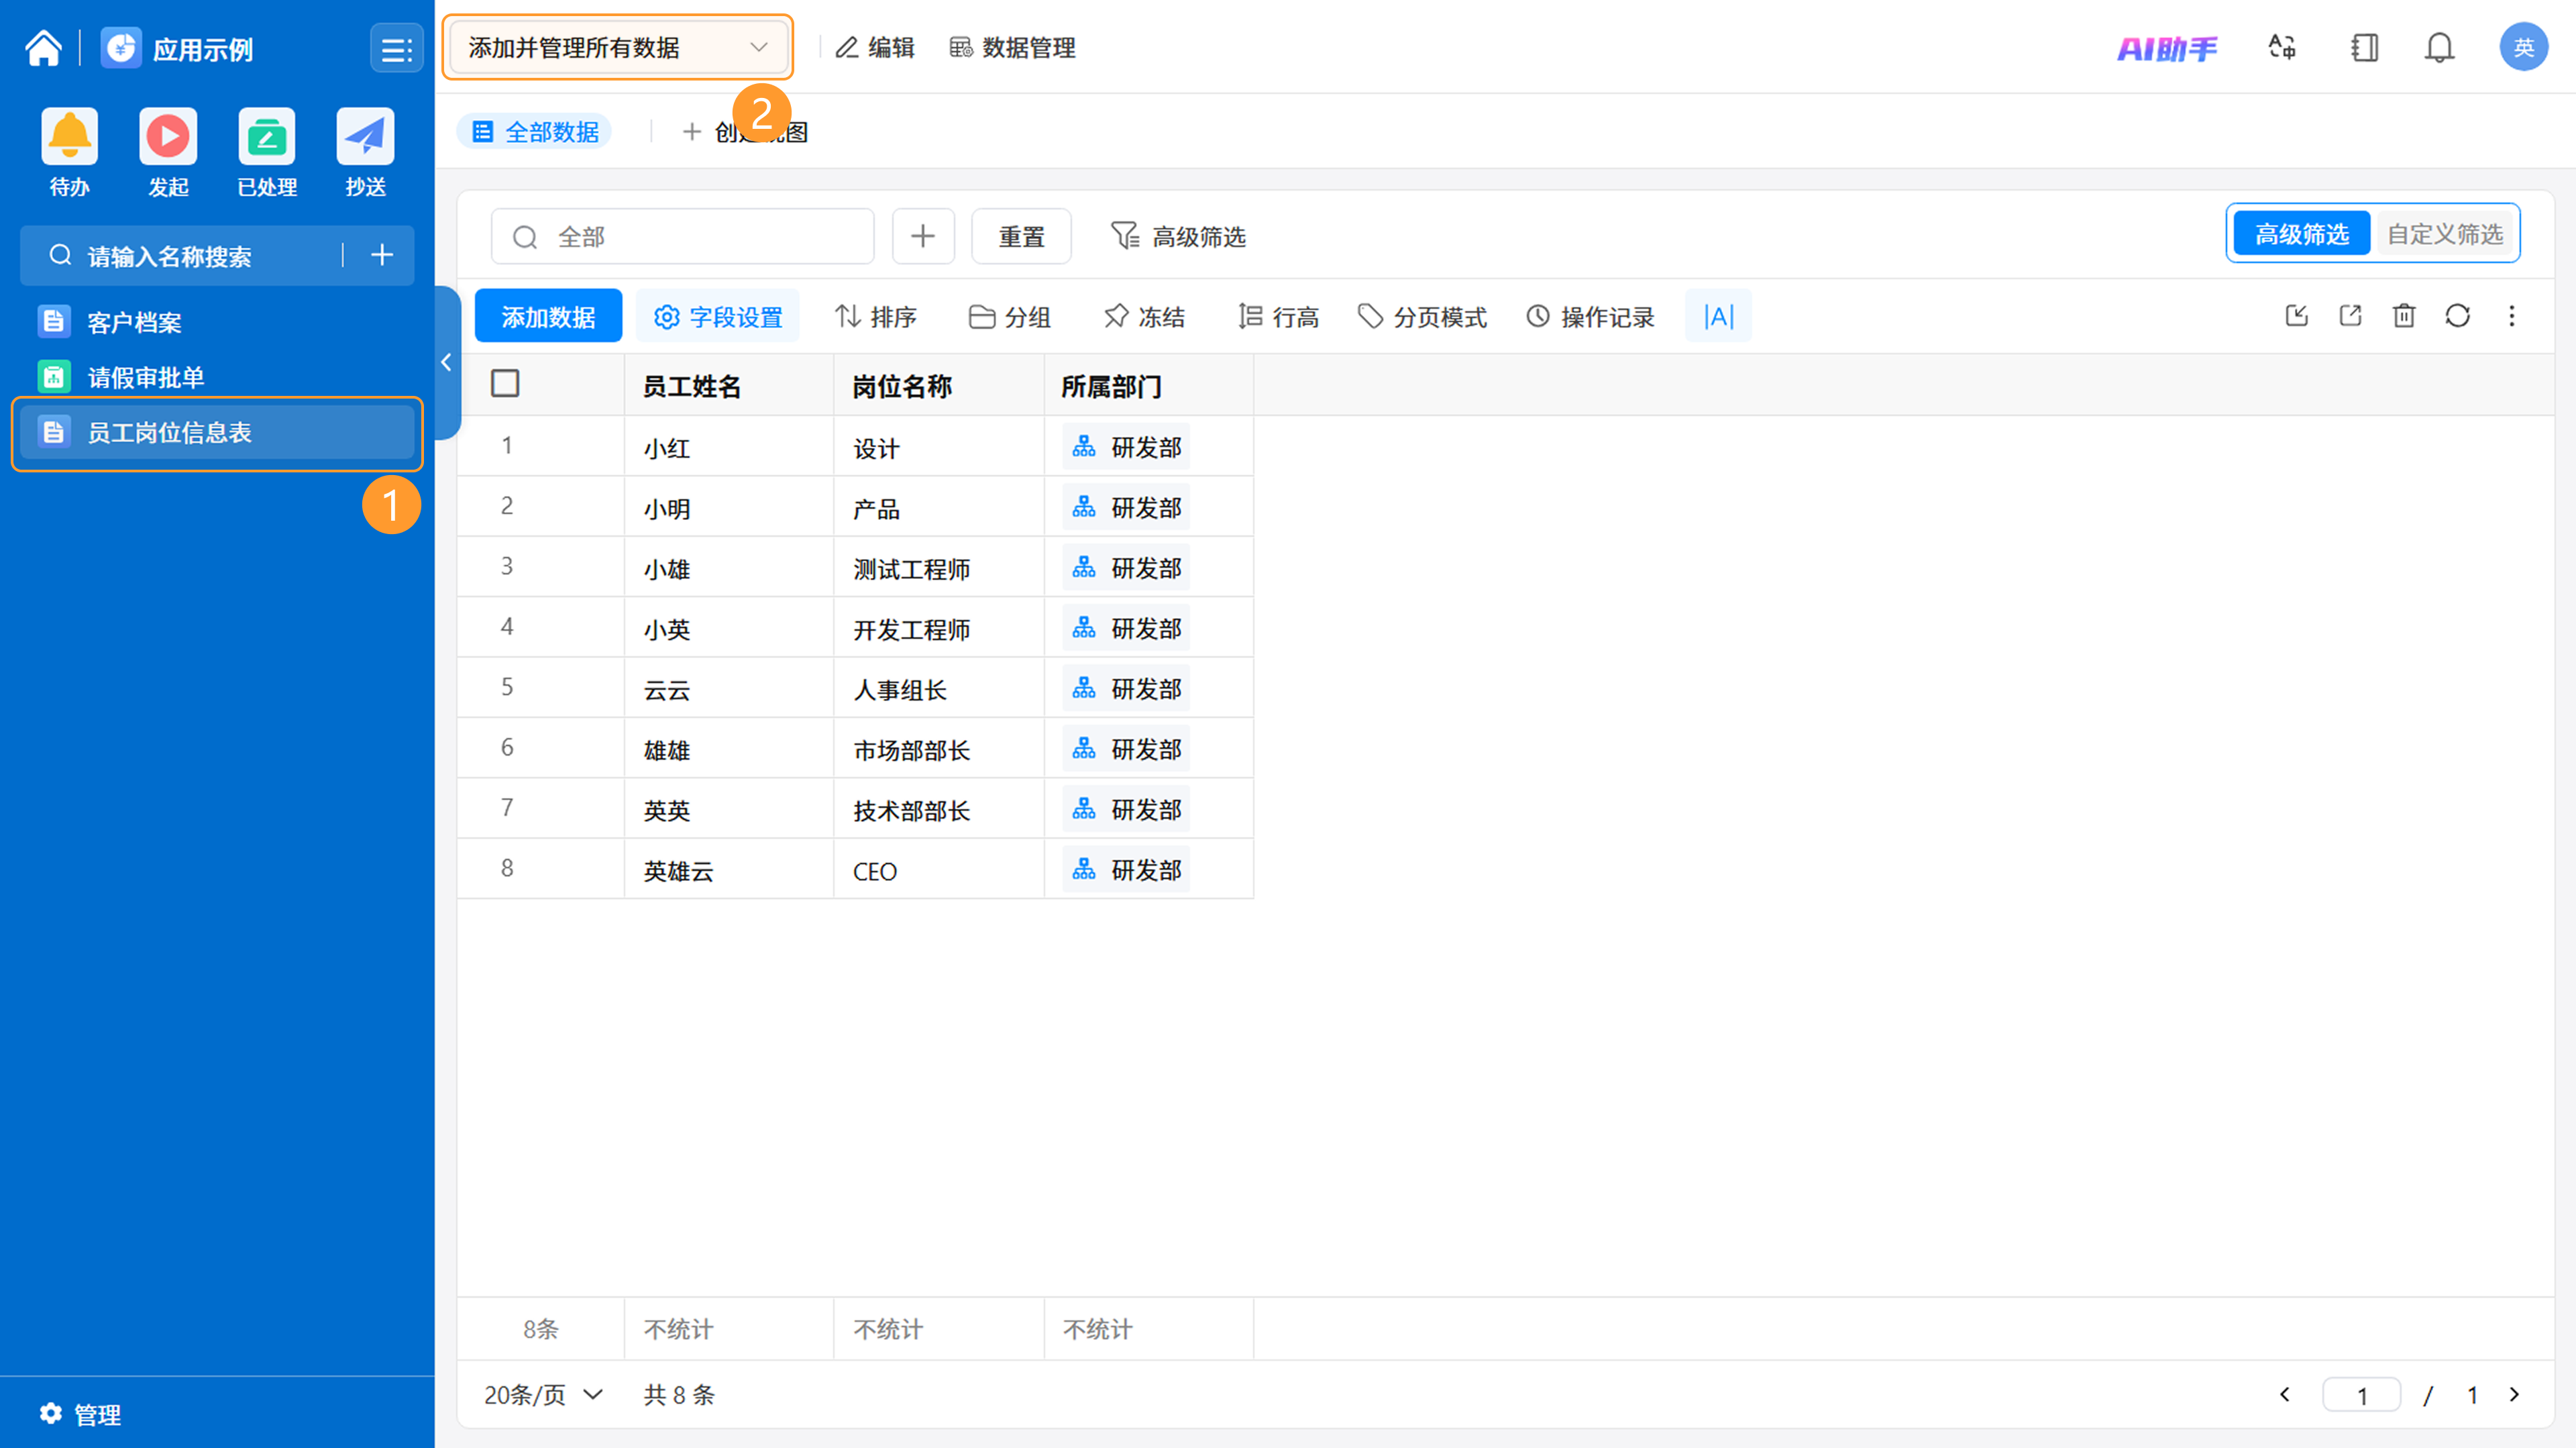Click 研发部 tag in 小明 row
Screen dimensions: 2576x1448
(x=1126, y=507)
